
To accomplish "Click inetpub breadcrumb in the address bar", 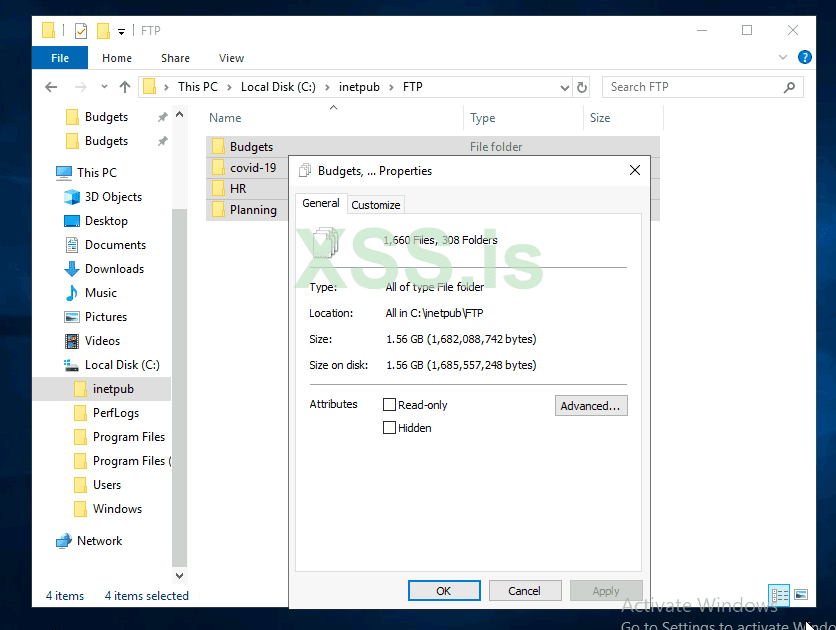I will [359, 87].
